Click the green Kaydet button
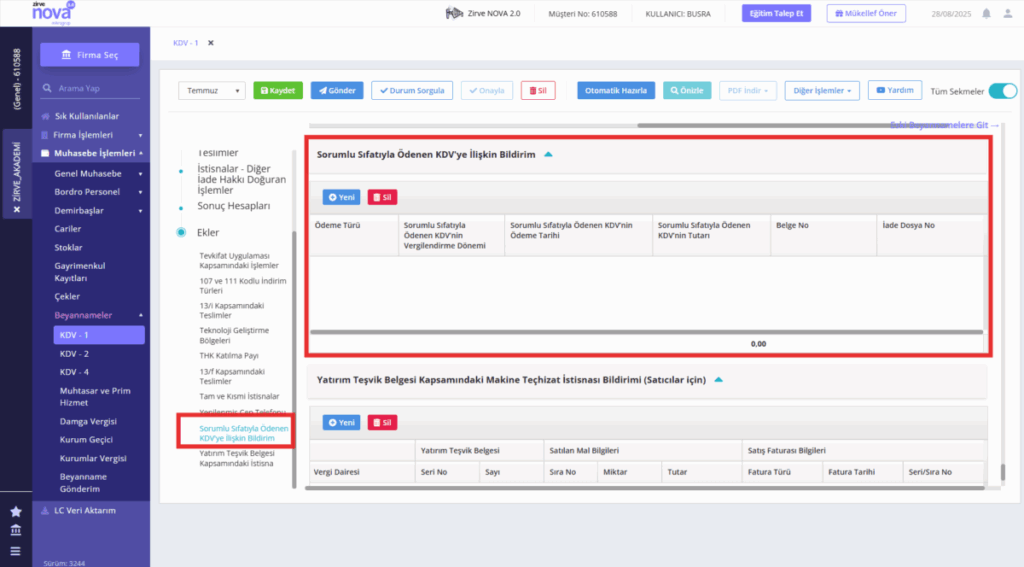 pos(278,91)
